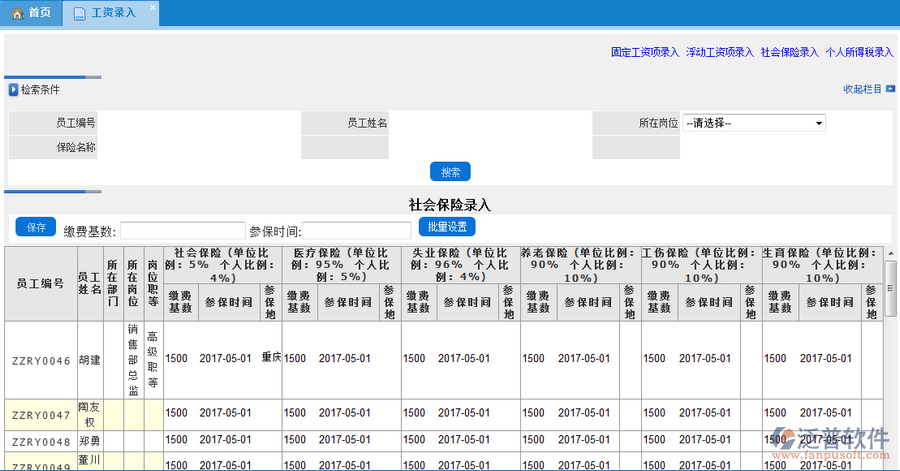
Task: Click the 员工姓名 search field
Action: 490,123
